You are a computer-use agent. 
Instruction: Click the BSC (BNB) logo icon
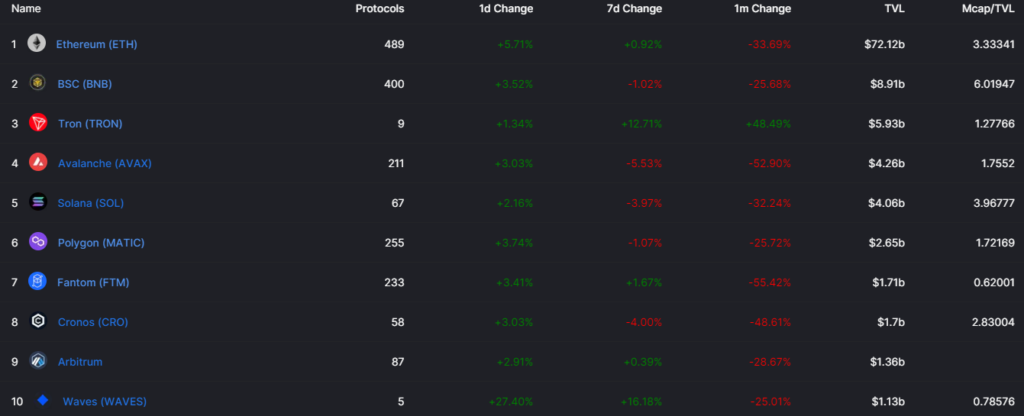point(38,83)
